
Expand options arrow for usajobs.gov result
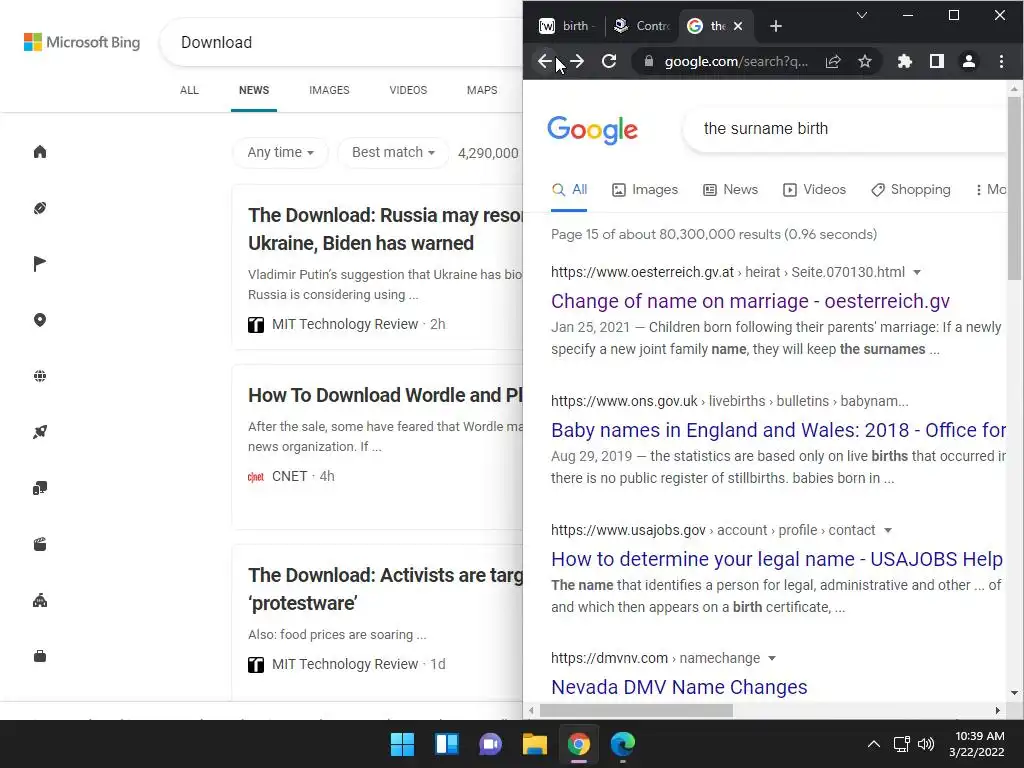pyautogui.click(x=888, y=530)
